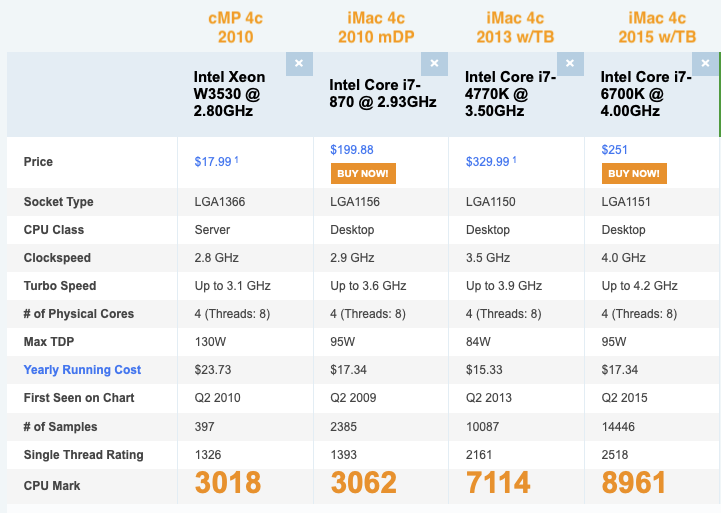The height and width of the screenshot is (513, 721).
Task: Click the Clockspeed row label
Action: [x=57, y=258]
